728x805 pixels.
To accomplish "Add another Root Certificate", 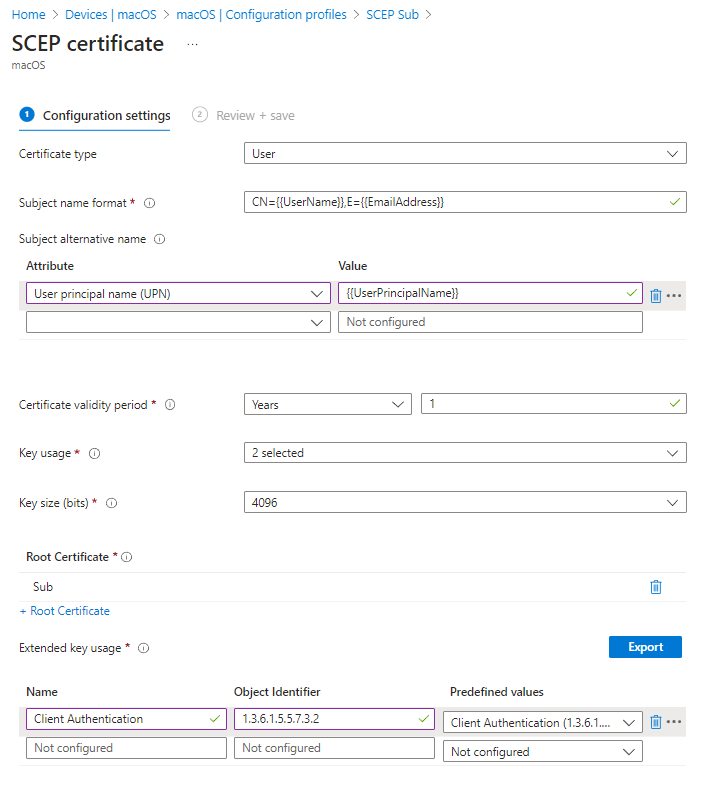I will (63, 610).
